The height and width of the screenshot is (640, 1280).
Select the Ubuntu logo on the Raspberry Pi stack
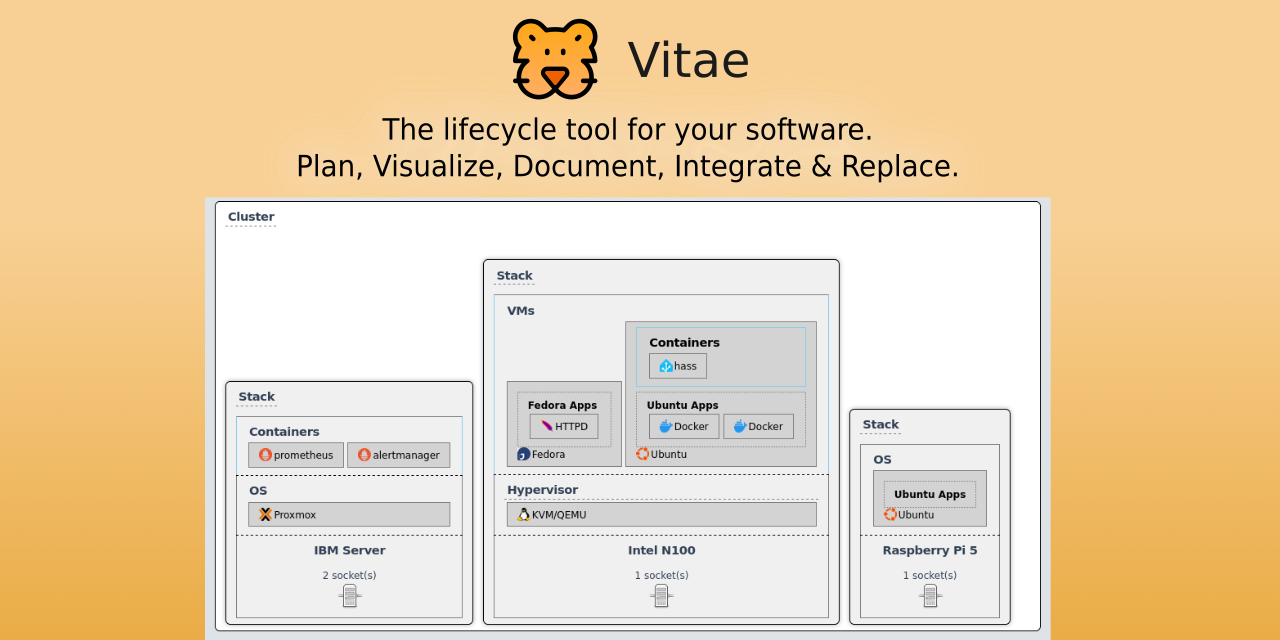[x=890, y=514]
